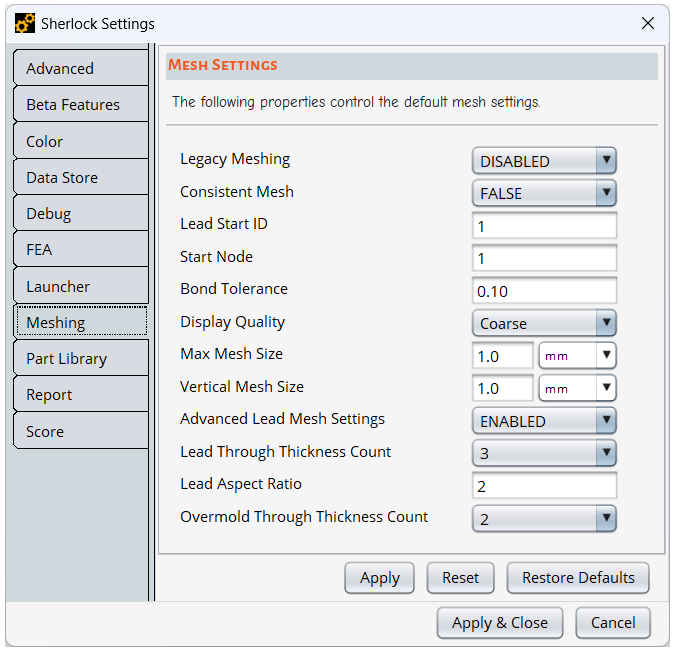This screenshot has width=673, height=651.
Task: Open the Score tab
Action: pyautogui.click(x=81, y=431)
